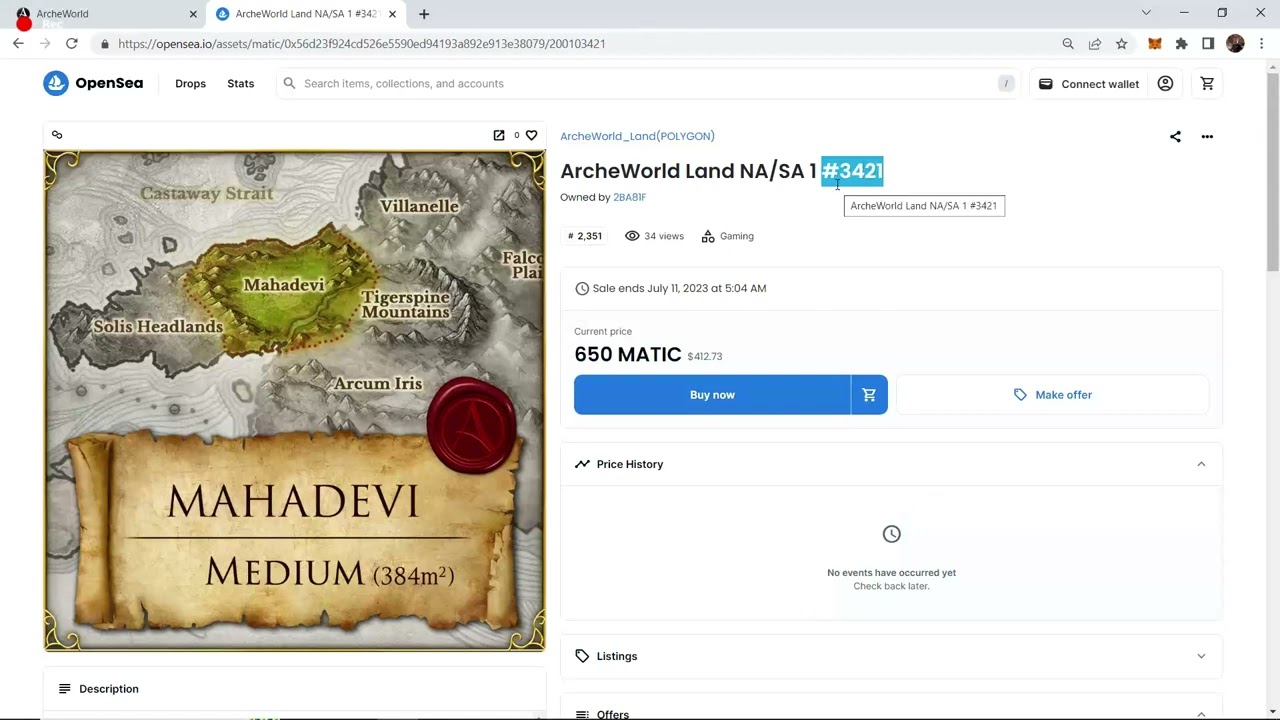Click the browser share page icon

click(x=1095, y=44)
